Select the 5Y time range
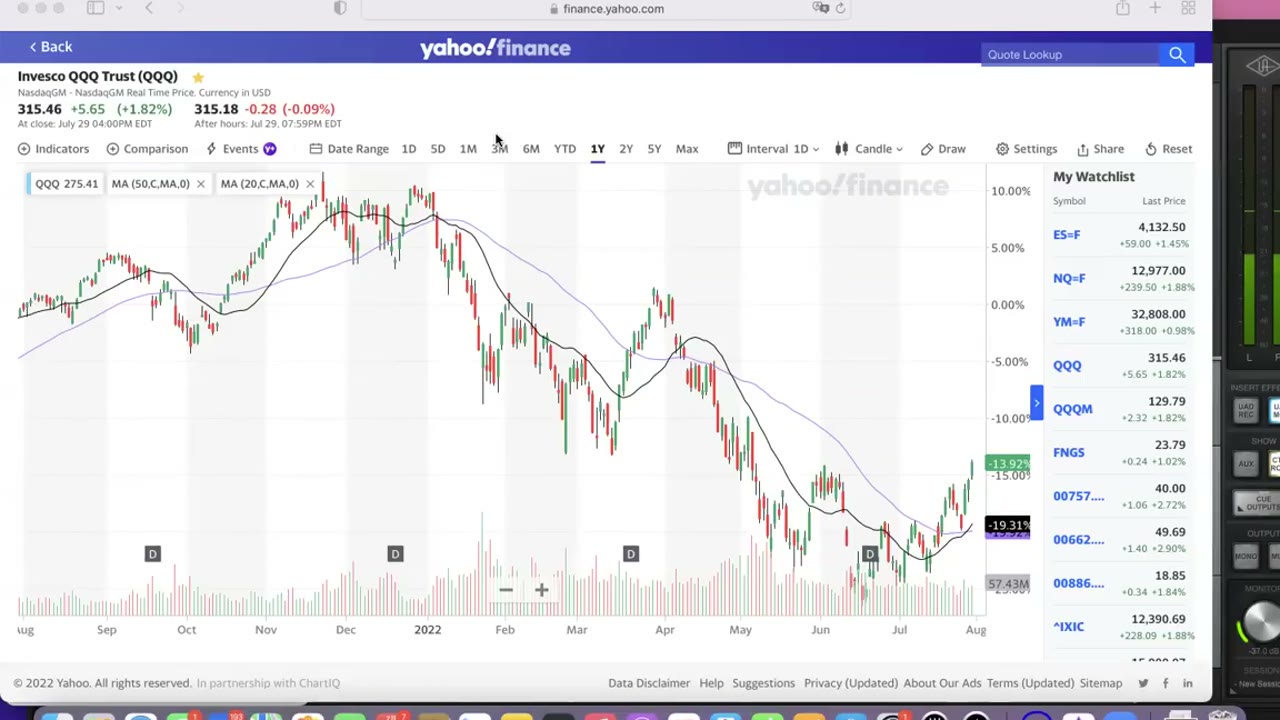The height and width of the screenshot is (720, 1280). (x=654, y=149)
